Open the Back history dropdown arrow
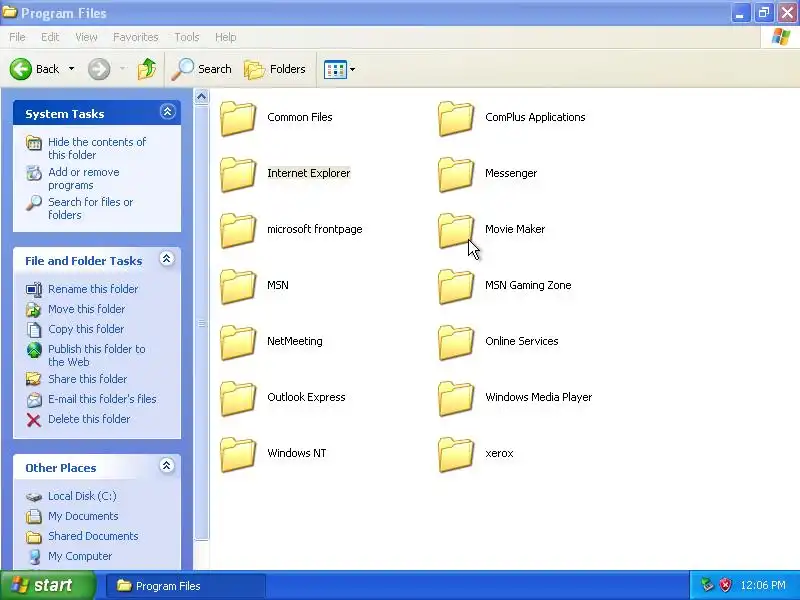The image size is (800, 600). (x=71, y=69)
